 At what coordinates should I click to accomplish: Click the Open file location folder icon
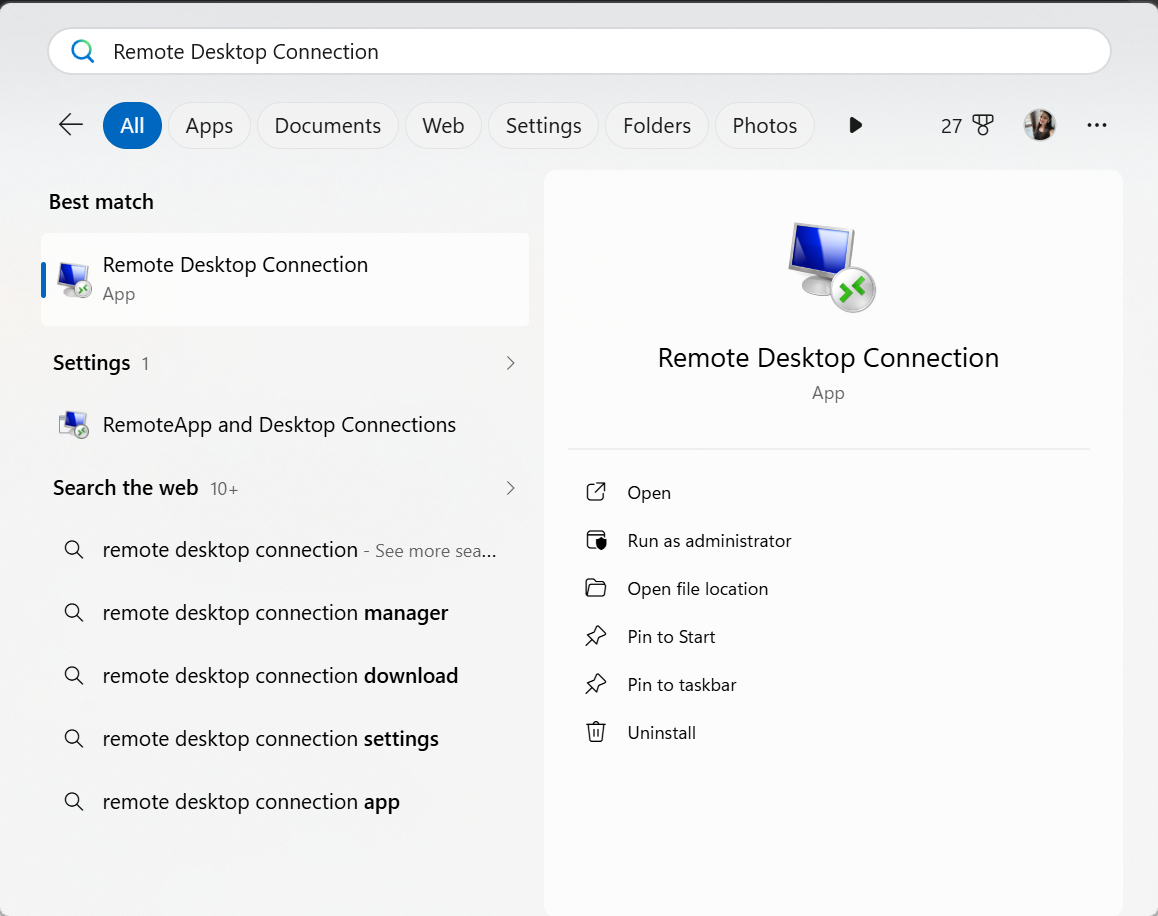(x=596, y=588)
